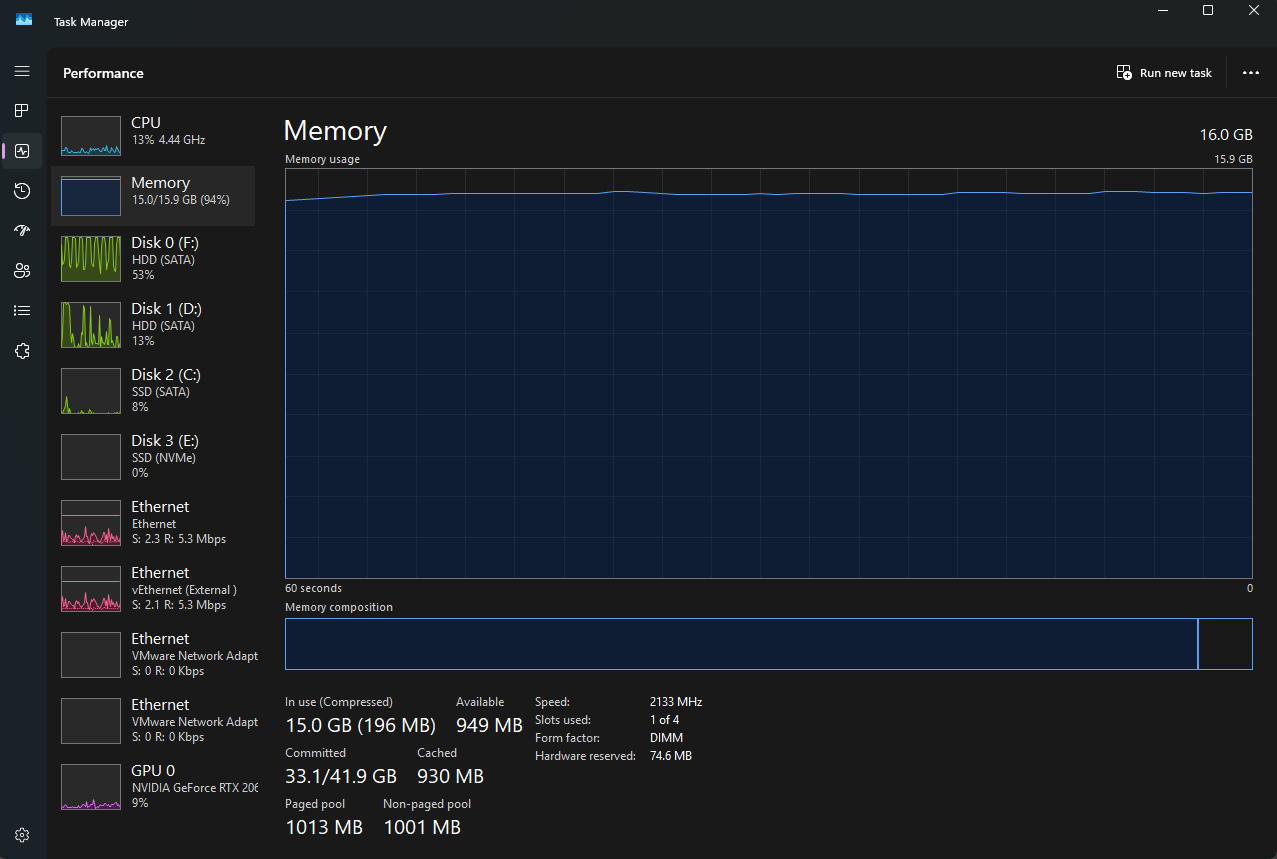
Task: Minimize the Task Manager window
Action: pyautogui.click(x=1162, y=10)
